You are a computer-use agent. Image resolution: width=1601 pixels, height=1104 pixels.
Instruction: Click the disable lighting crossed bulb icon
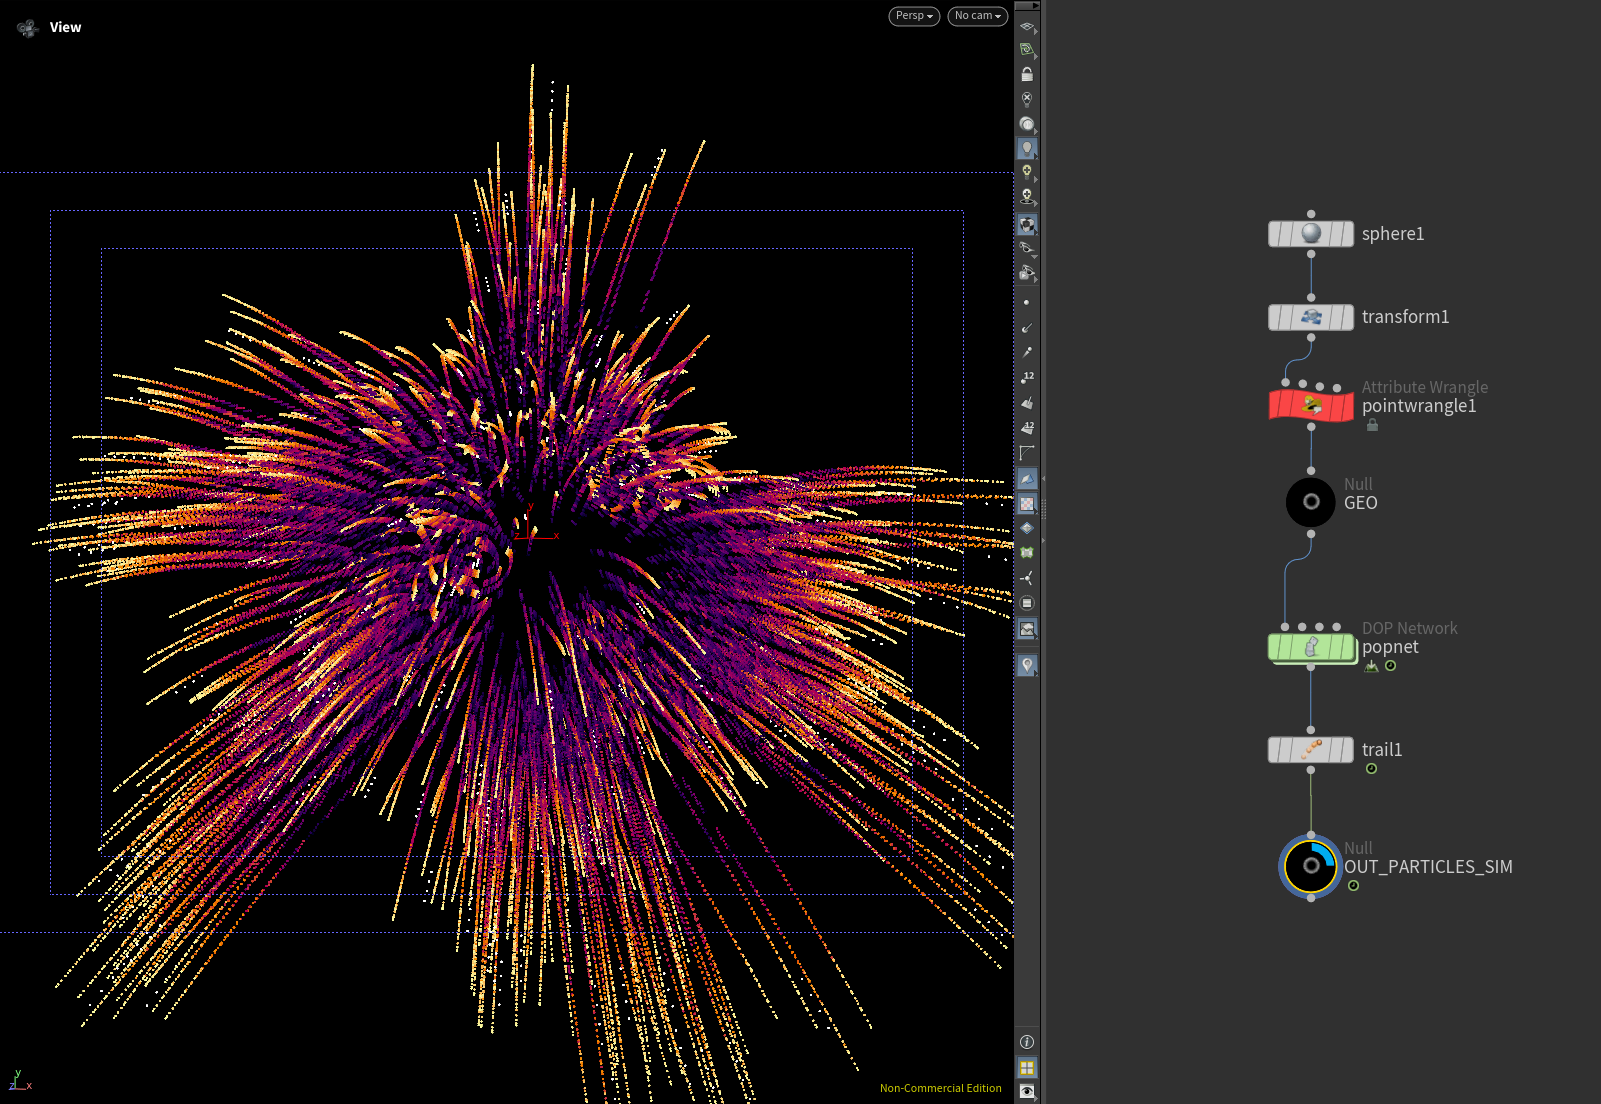pyautogui.click(x=1027, y=99)
